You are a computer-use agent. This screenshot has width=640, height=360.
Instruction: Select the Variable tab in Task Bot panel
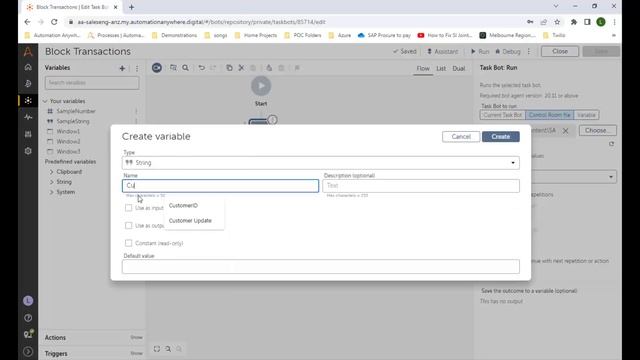[586, 115]
